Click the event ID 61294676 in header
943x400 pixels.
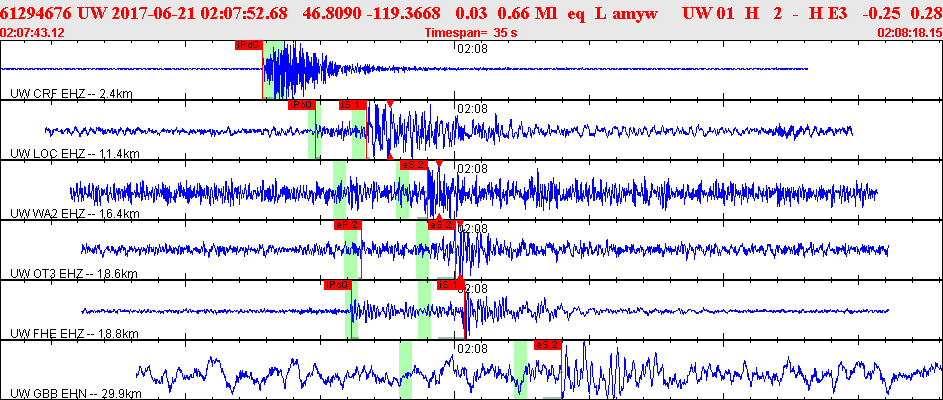(37, 12)
